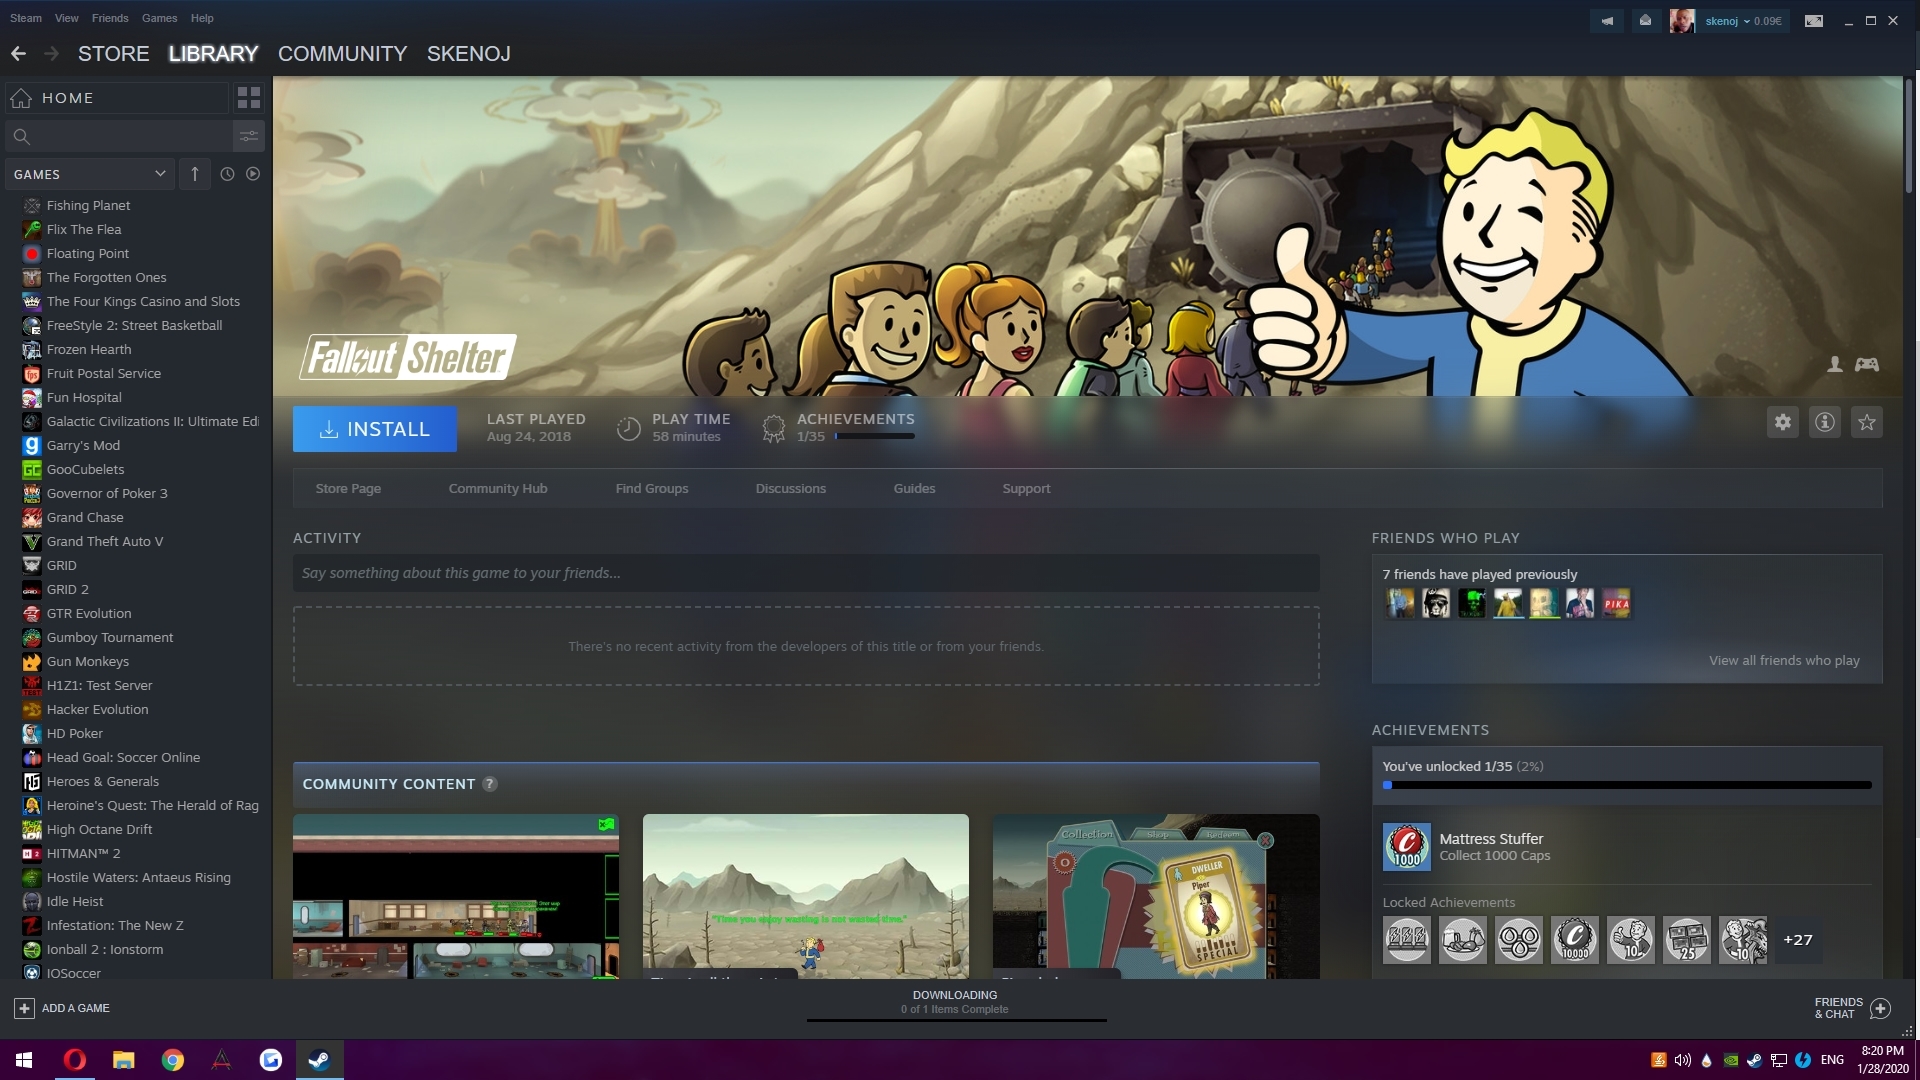
Task: Open the Friends menu
Action: coord(110,18)
